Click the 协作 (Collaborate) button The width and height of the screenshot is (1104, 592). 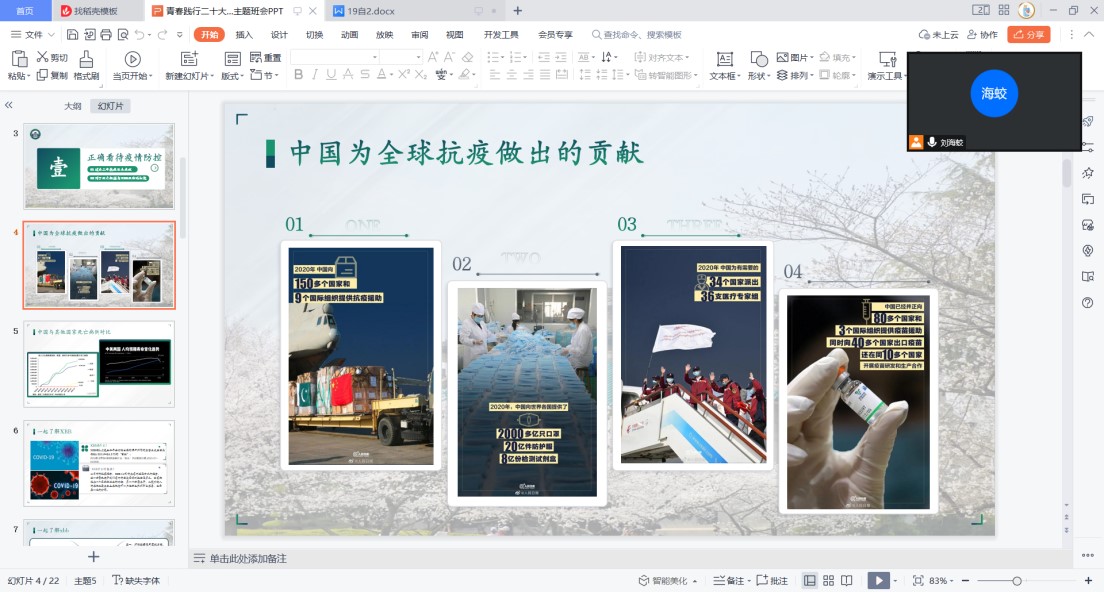point(982,34)
